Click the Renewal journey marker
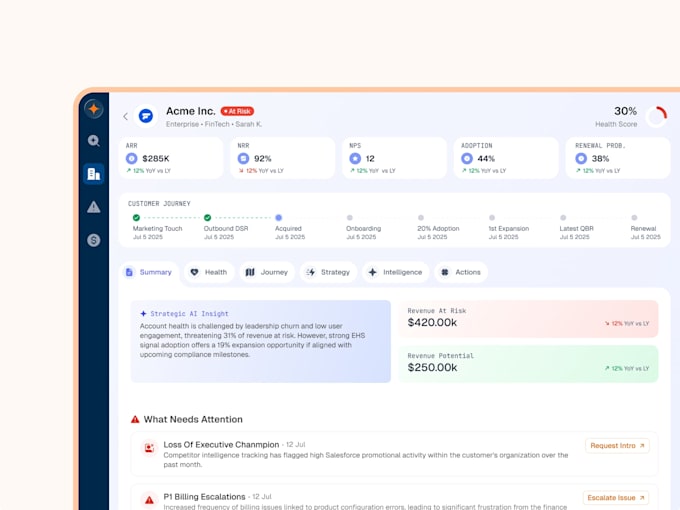Screen dimensions: 680x510 [x=634, y=218]
